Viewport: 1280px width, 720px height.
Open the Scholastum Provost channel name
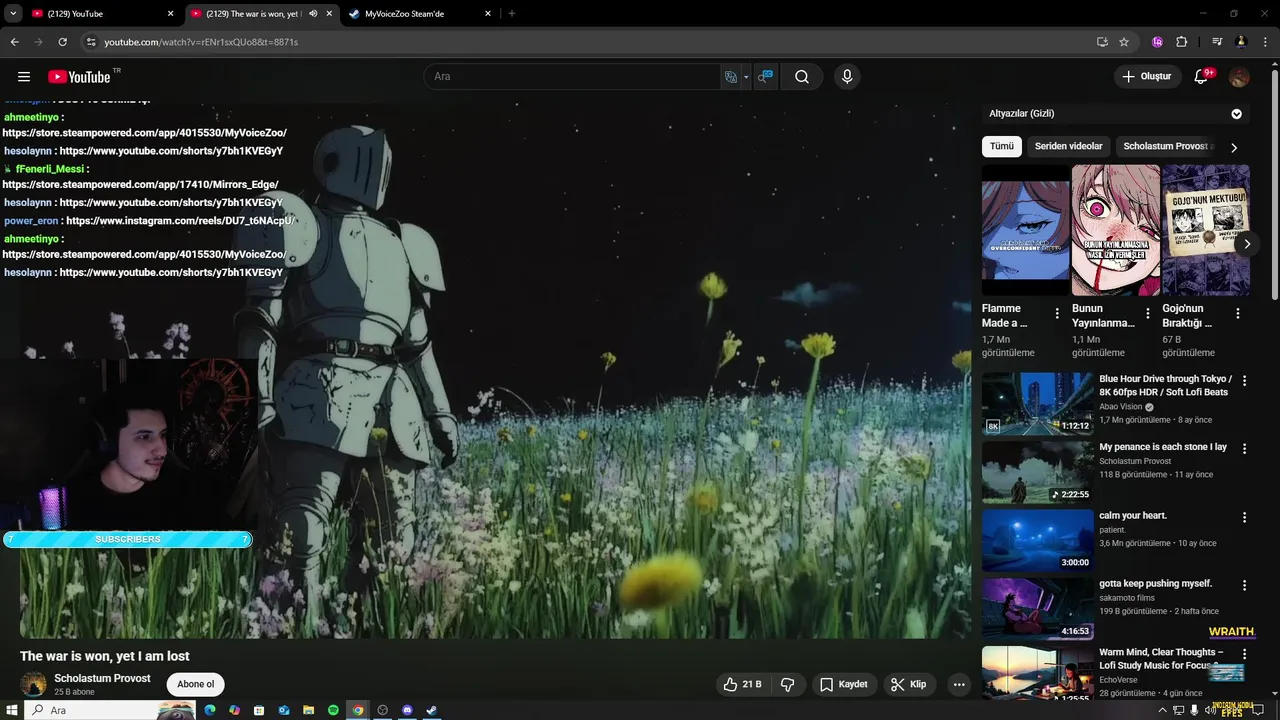102,678
